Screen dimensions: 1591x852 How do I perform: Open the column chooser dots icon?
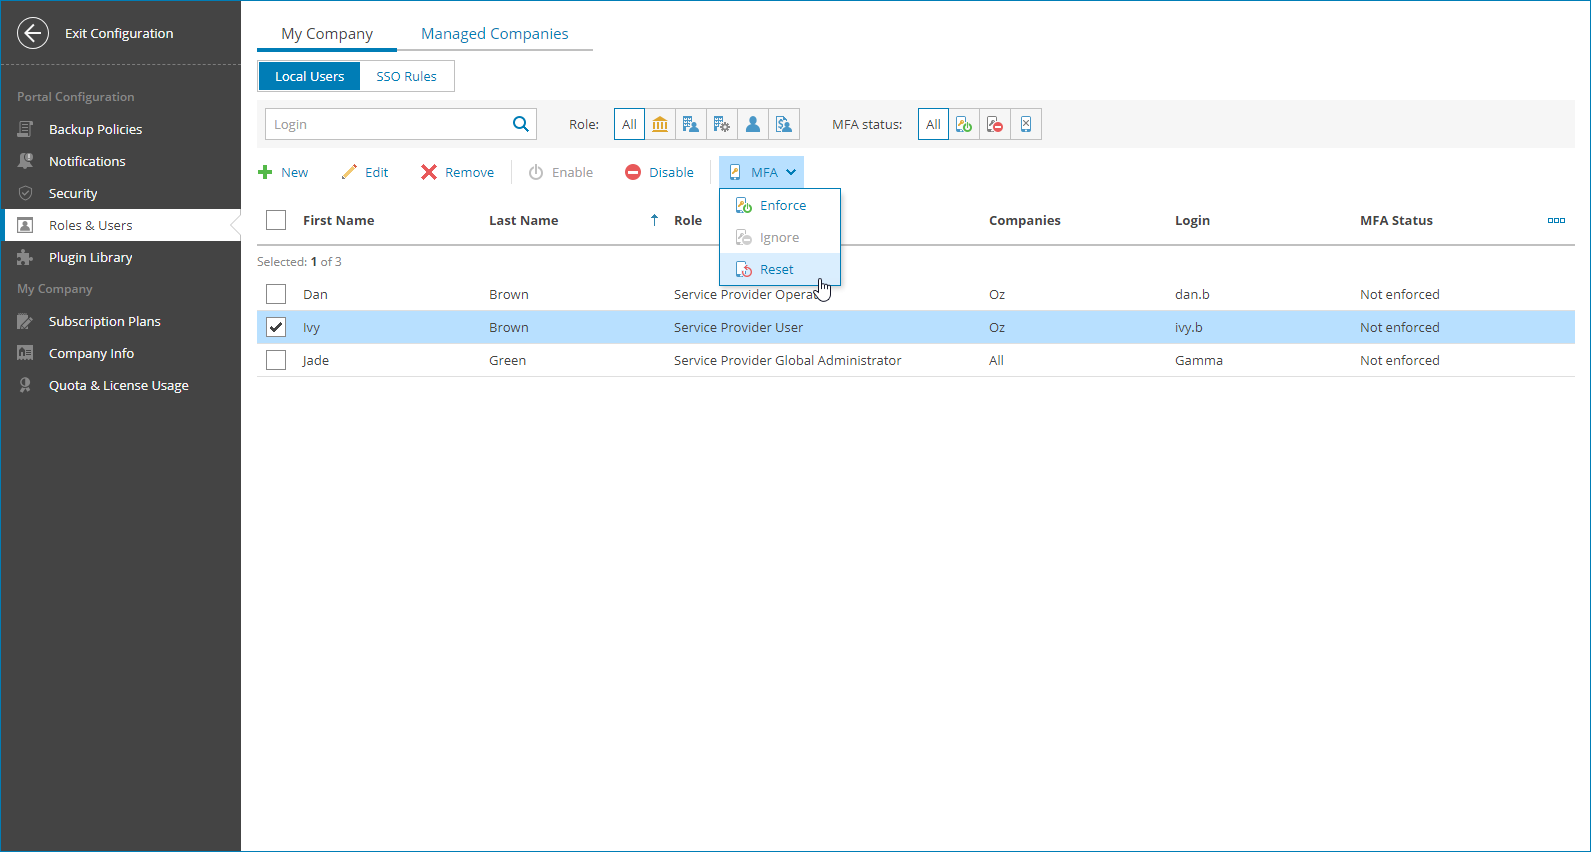(1556, 220)
